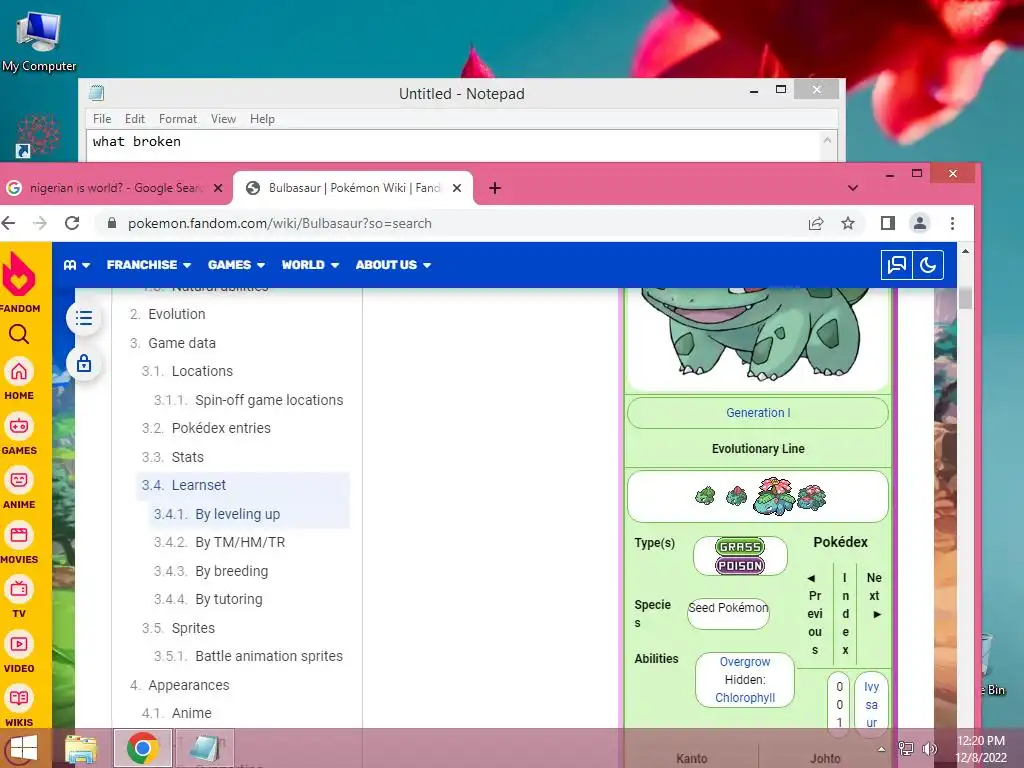Select By leveling up contents entry
Screen dimensions: 1024x768
click(x=237, y=514)
